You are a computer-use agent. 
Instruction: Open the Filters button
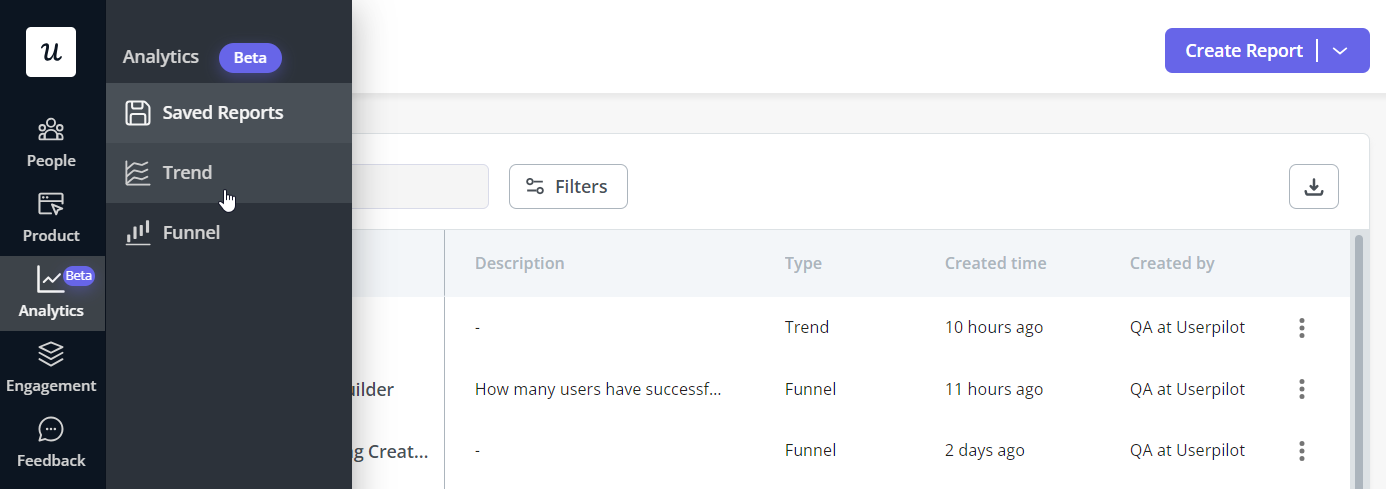[x=568, y=187]
